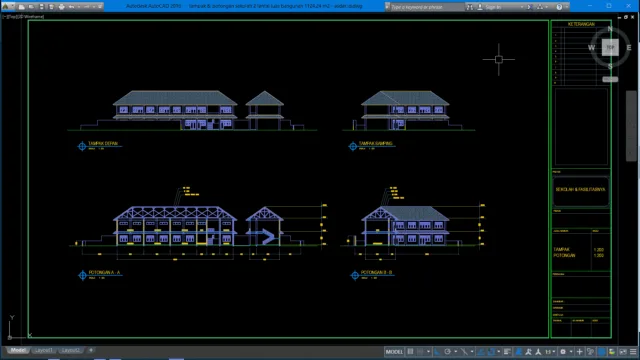Toggle Ortho mode in the status bar
The image size is (640, 360).
tap(437, 351)
